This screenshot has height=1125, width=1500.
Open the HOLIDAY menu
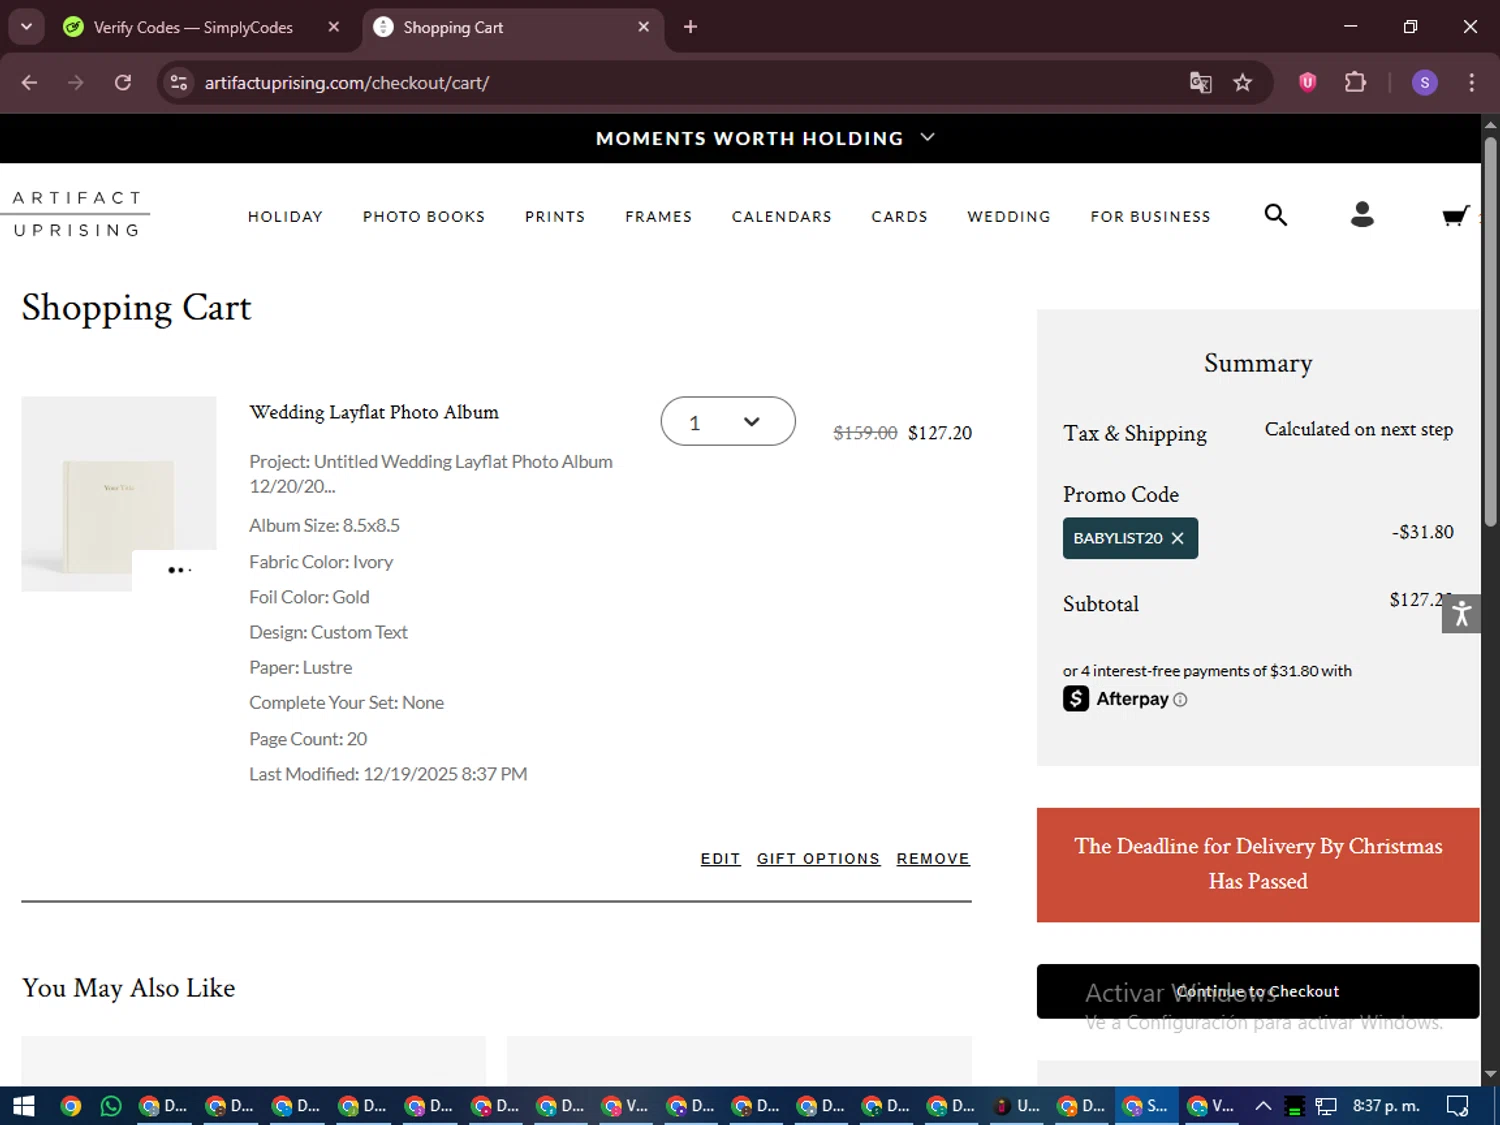(x=285, y=216)
